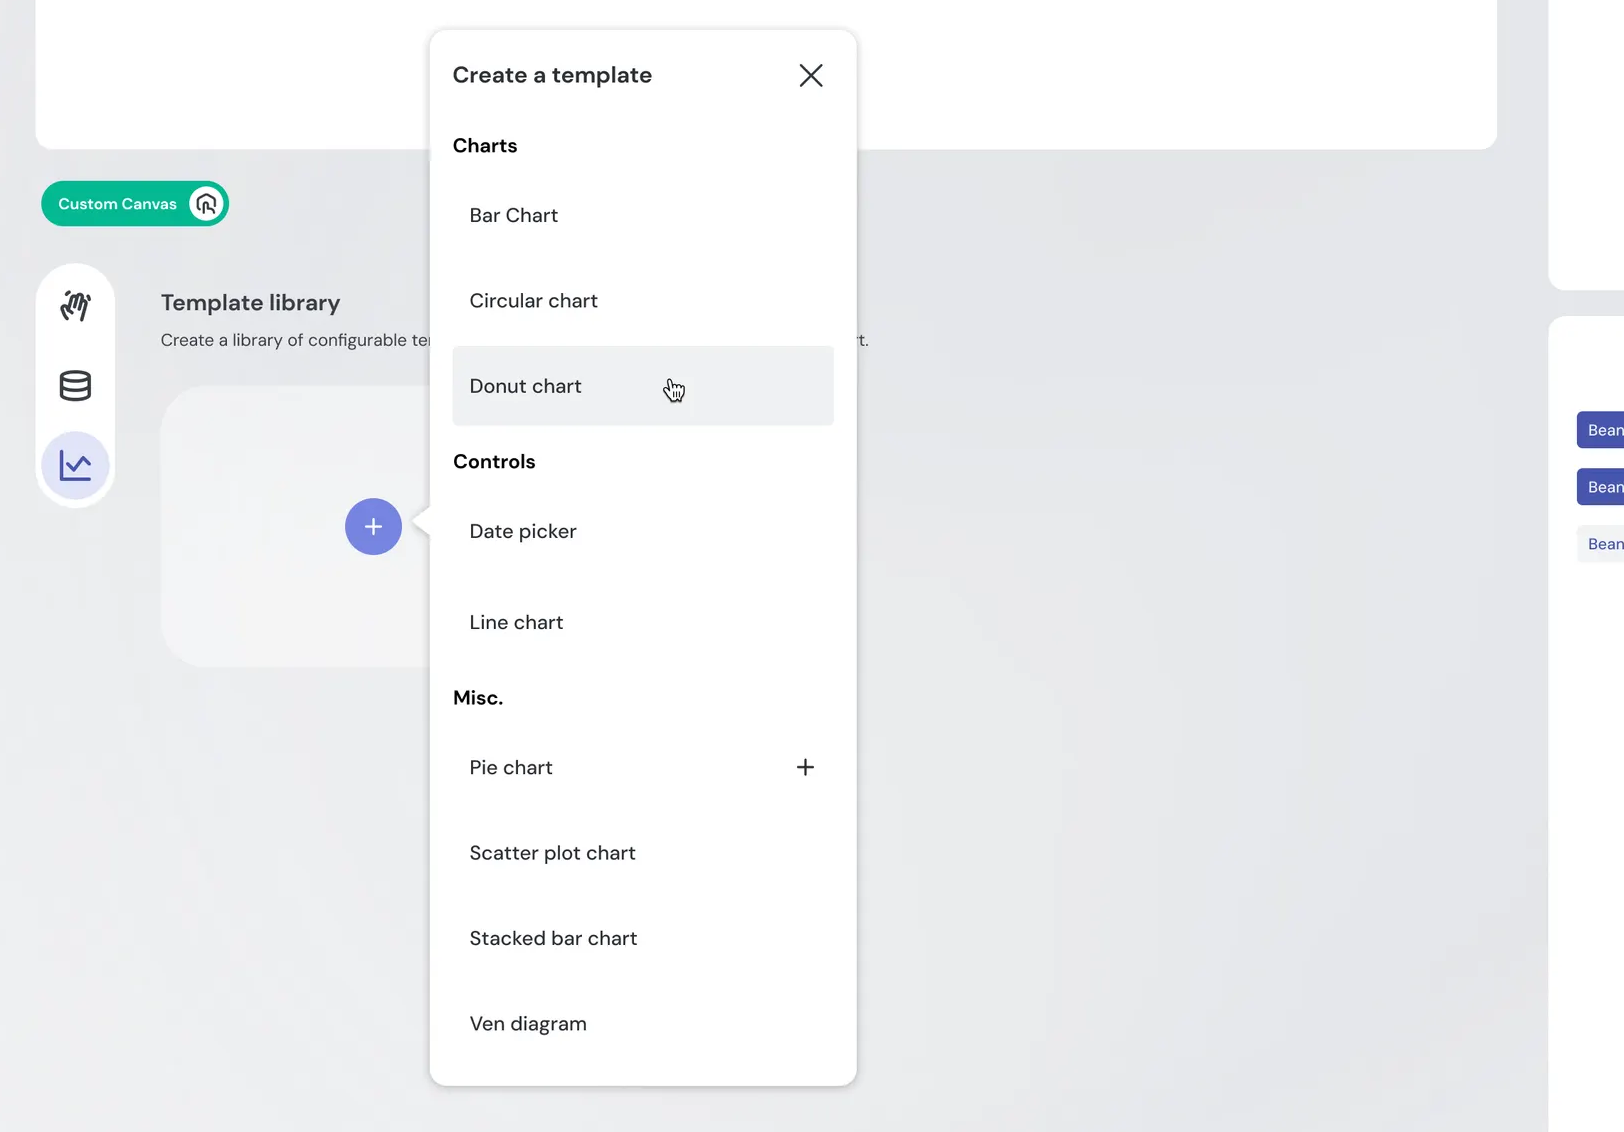Click the plus icon beside Pie chart
Viewport: 1624px width, 1132px height.
coord(805,768)
